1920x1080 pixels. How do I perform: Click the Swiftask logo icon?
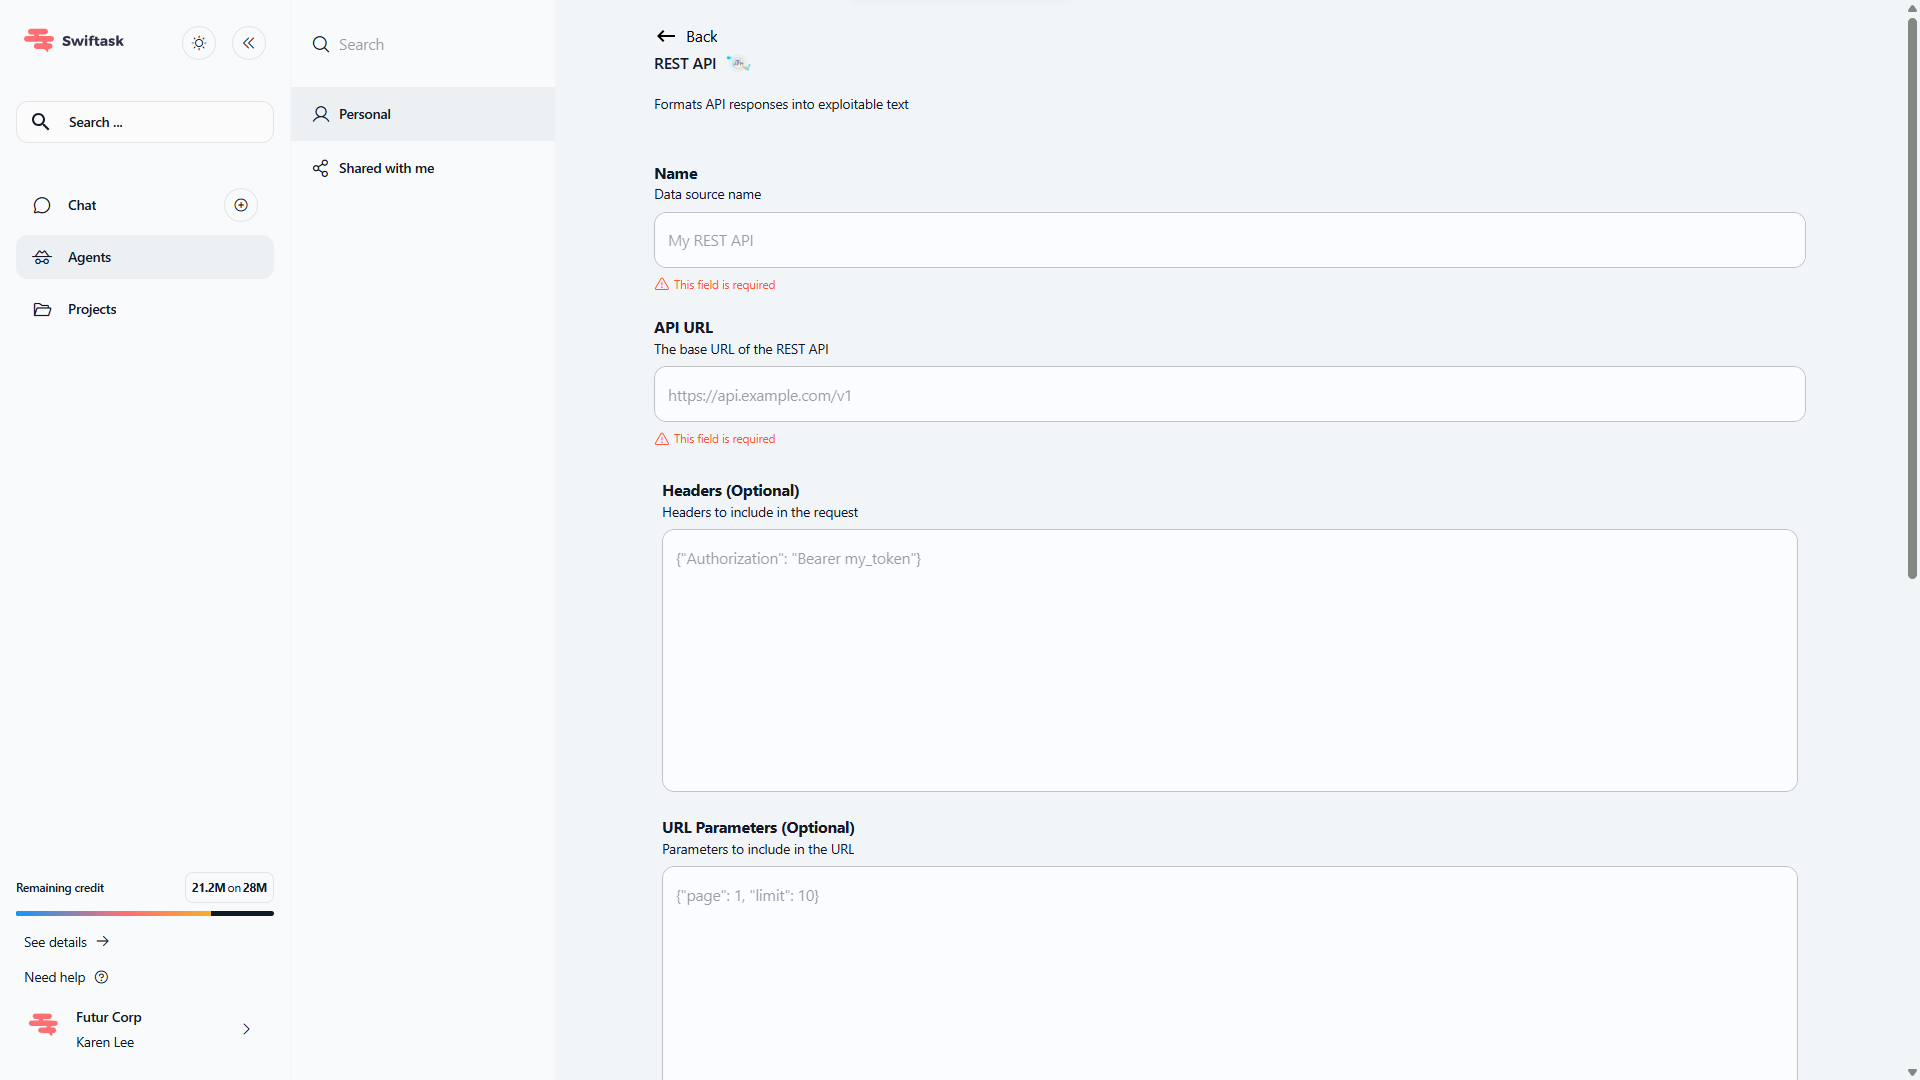point(39,40)
